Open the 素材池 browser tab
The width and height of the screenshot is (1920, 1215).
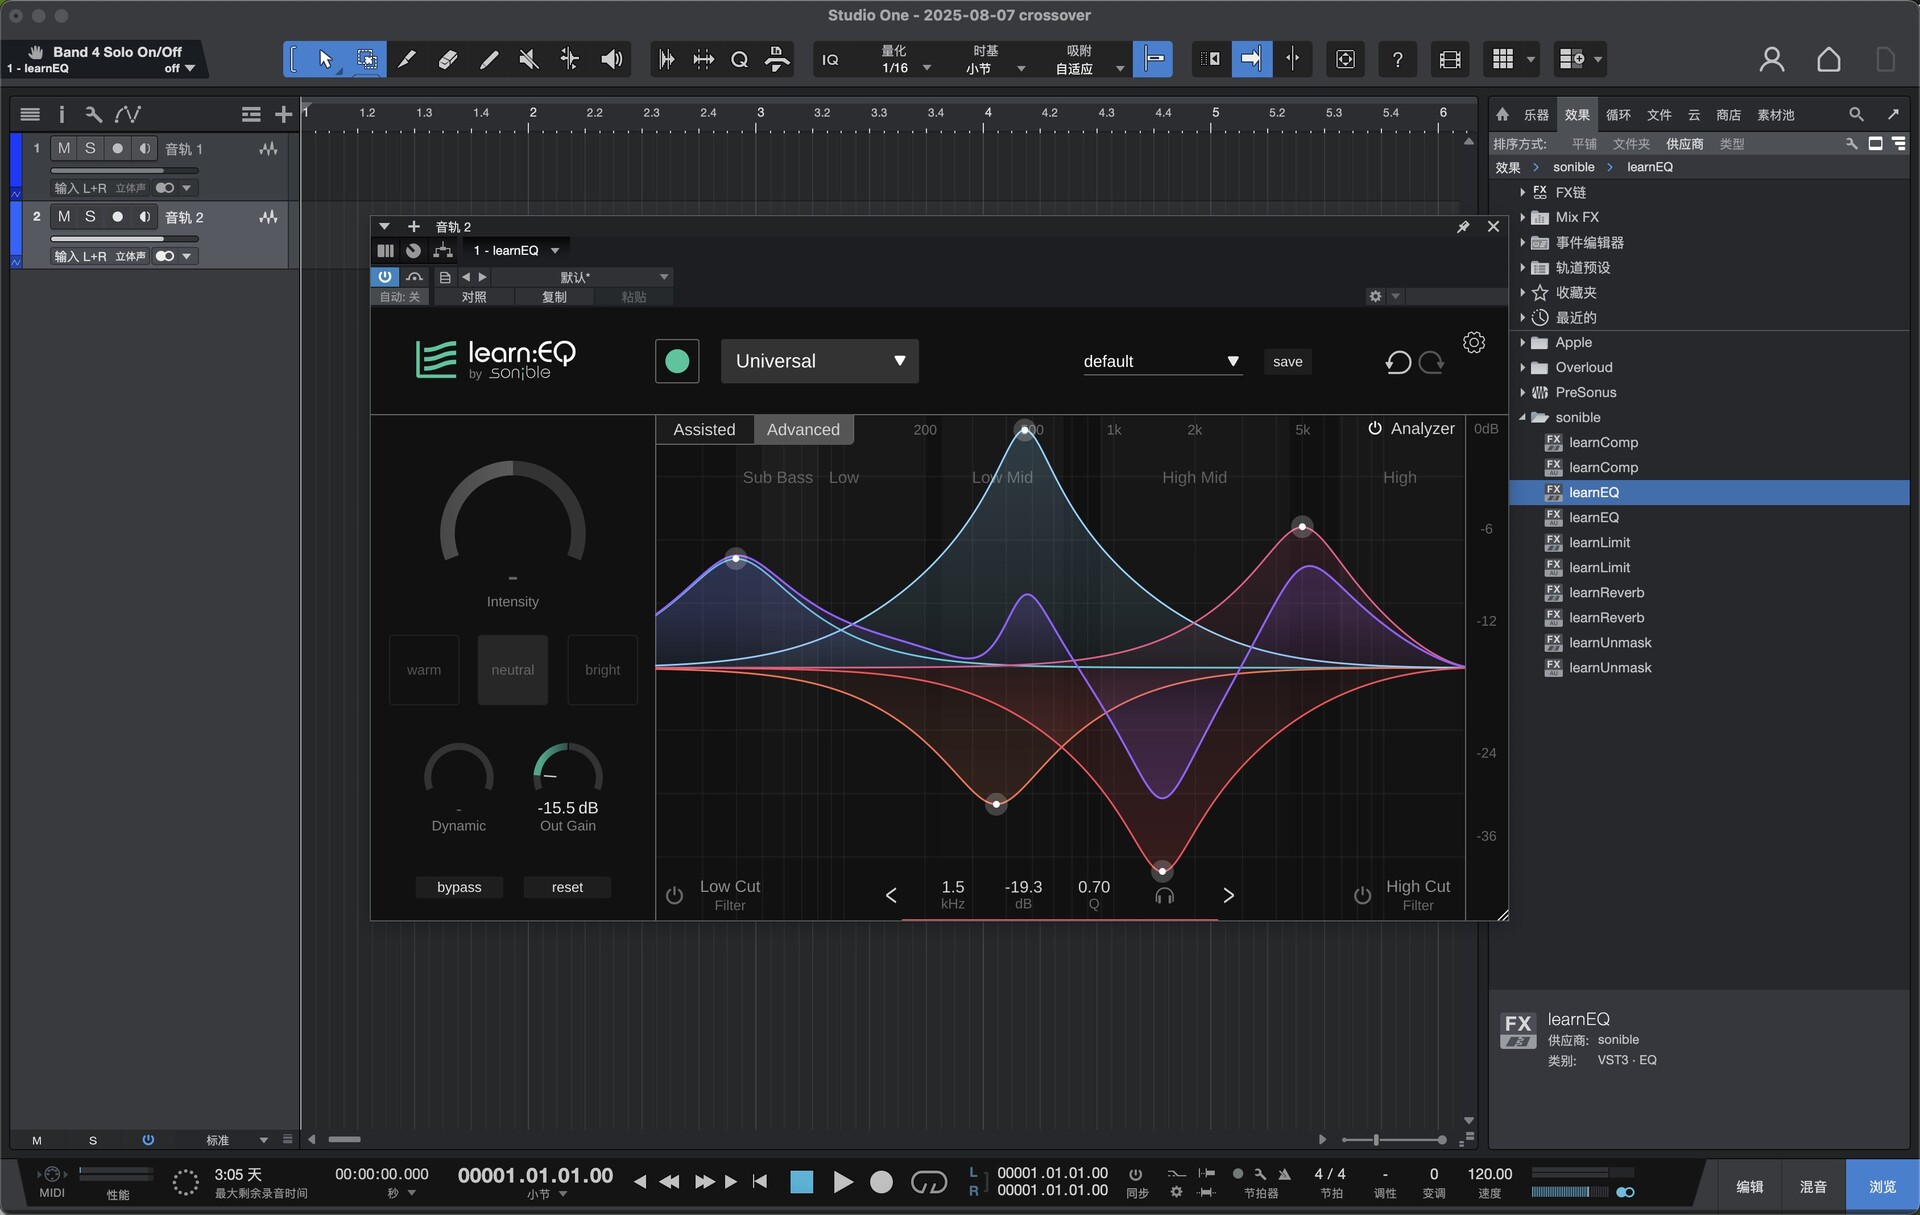[x=1776, y=115]
